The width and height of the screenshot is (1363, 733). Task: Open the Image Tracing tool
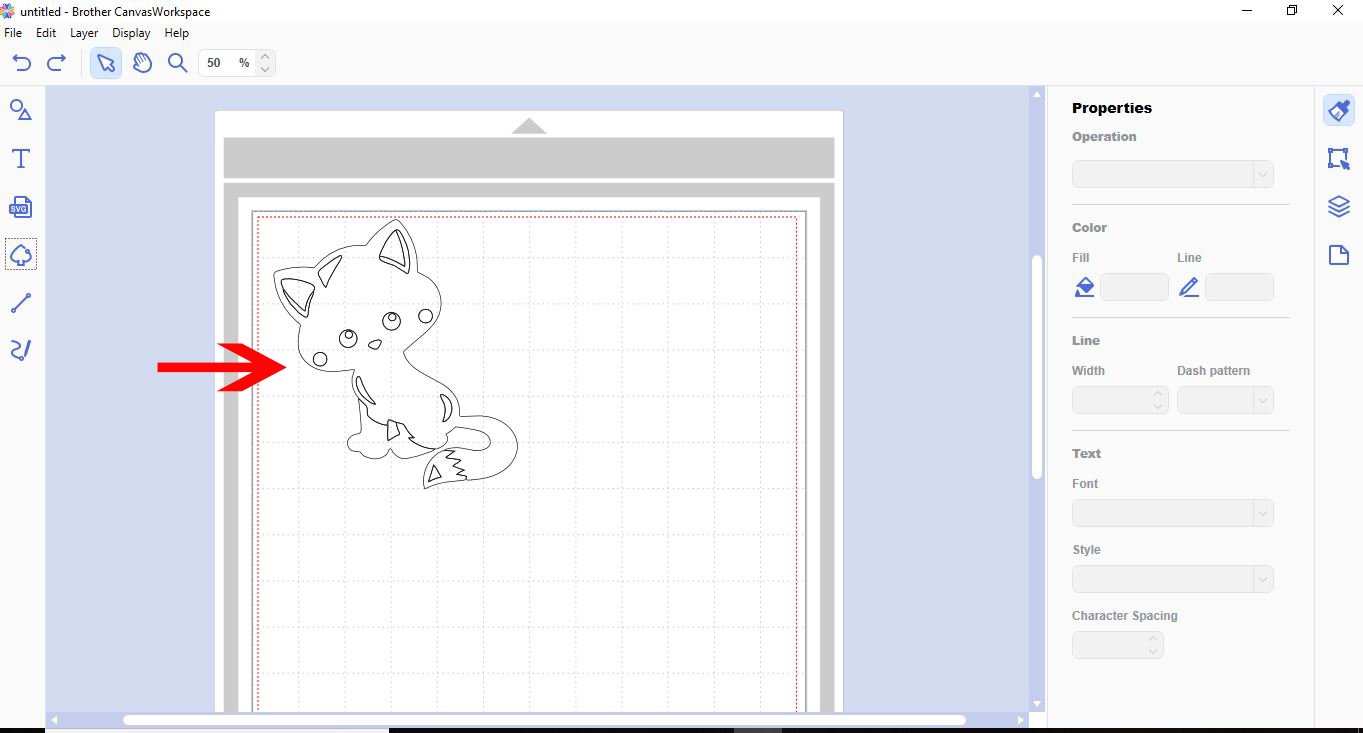point(21,255)
